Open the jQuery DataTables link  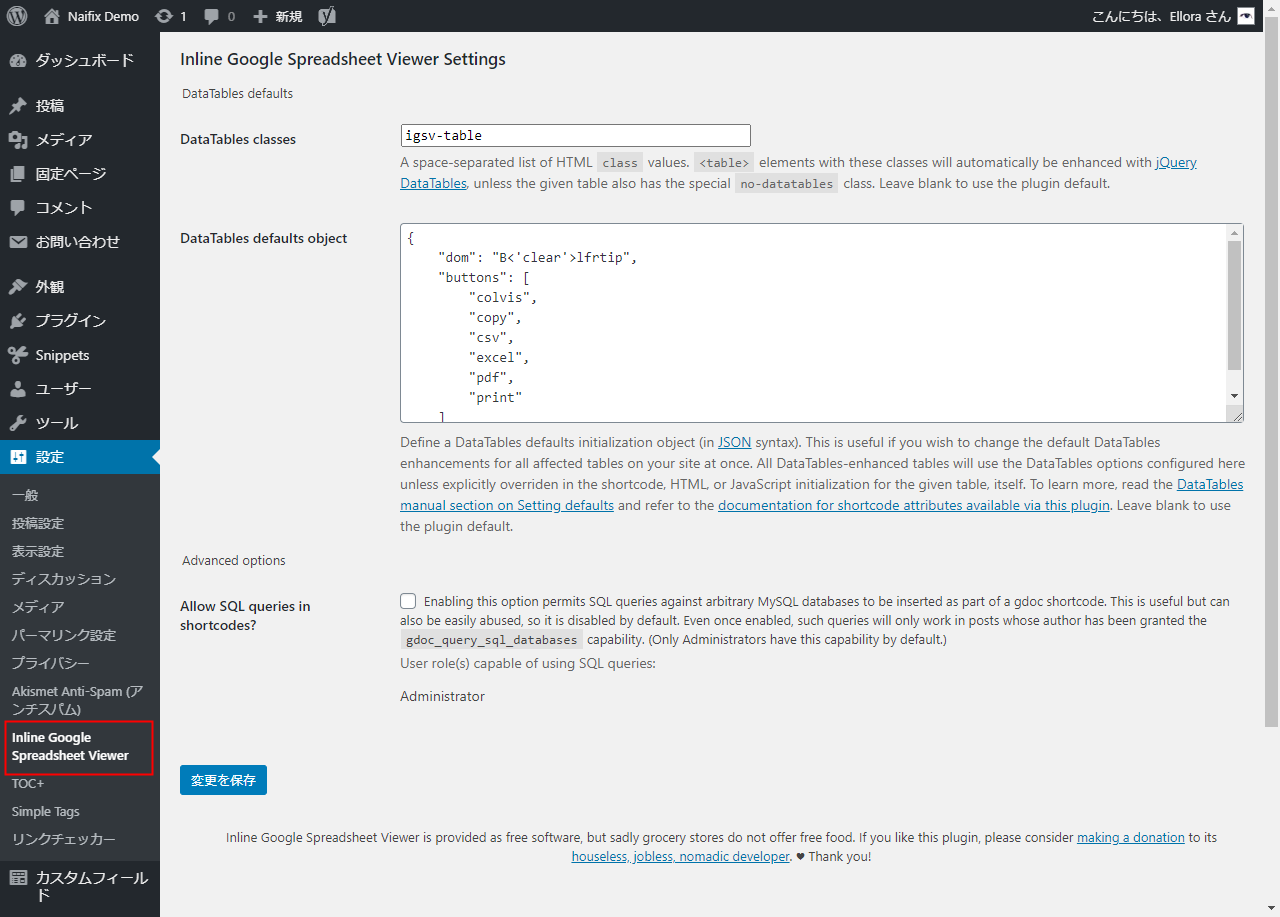pyautogui.click(x=799, y=173)
